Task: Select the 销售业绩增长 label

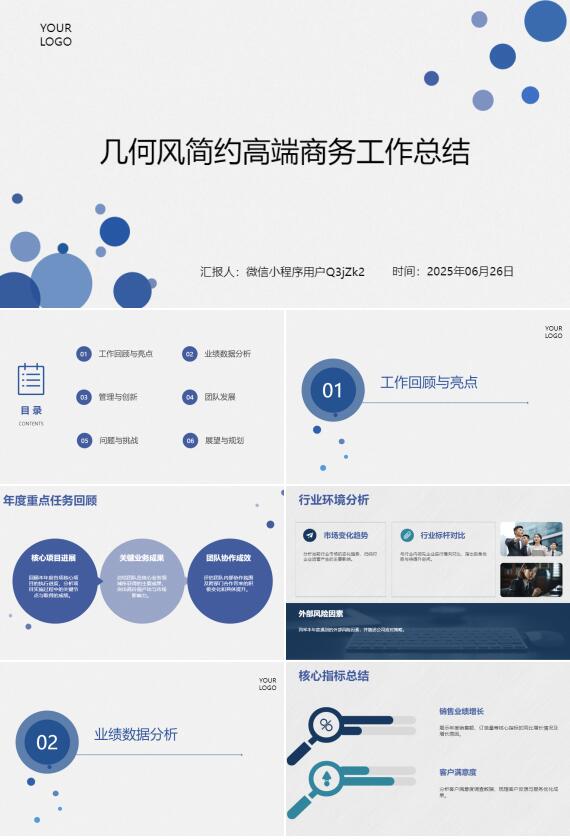Action: point(462,711)
